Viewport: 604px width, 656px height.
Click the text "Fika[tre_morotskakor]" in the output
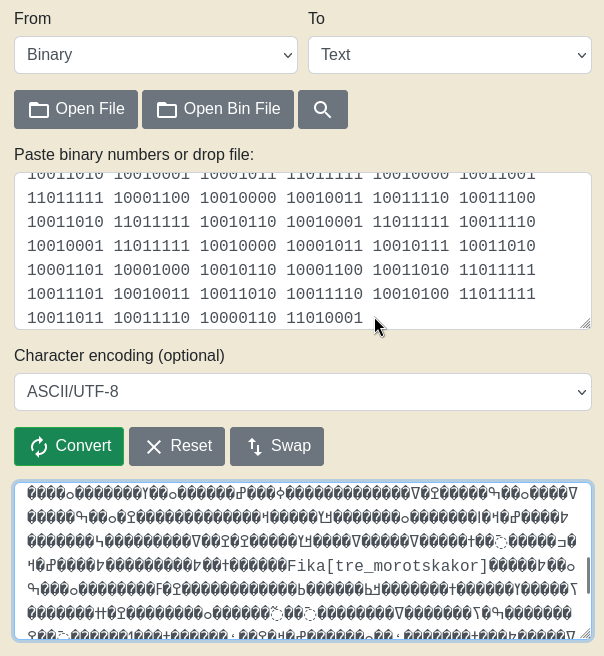click(388, 566)
